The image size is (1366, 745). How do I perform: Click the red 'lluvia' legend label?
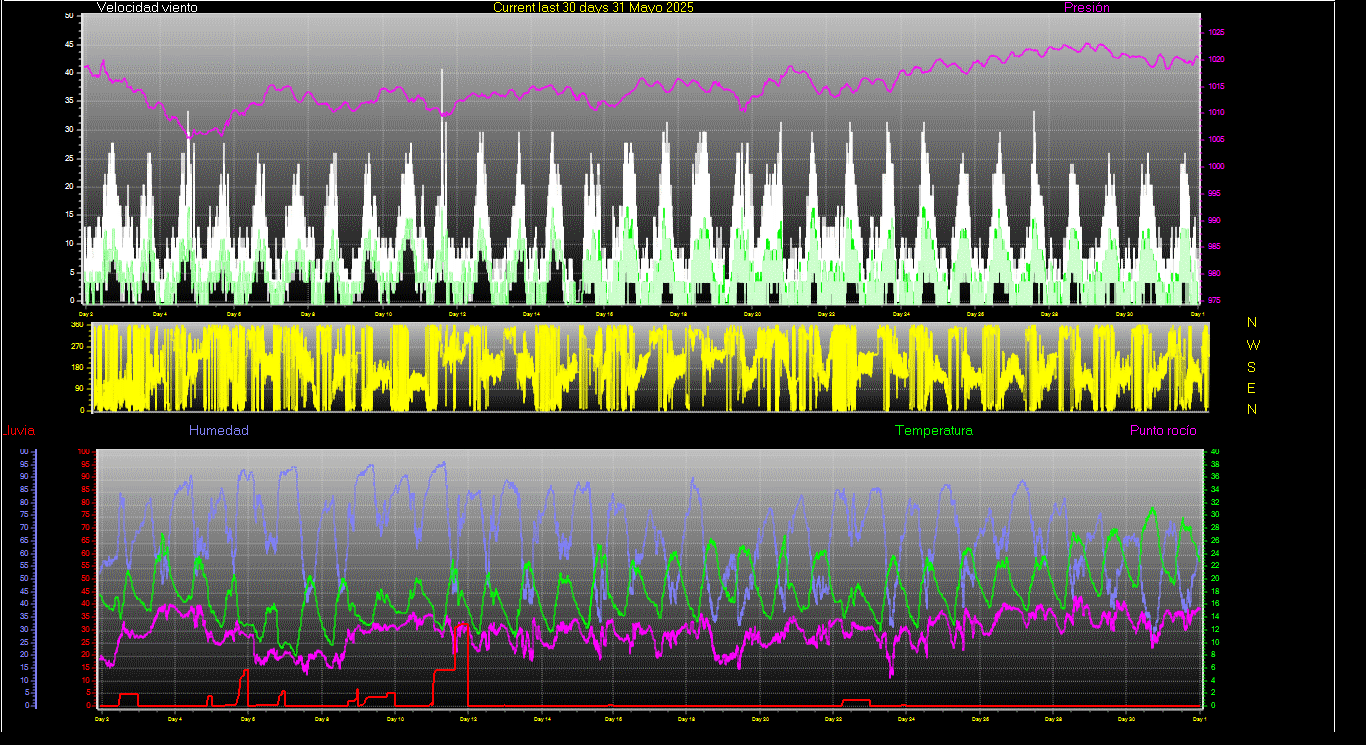[x=20, y=431]
